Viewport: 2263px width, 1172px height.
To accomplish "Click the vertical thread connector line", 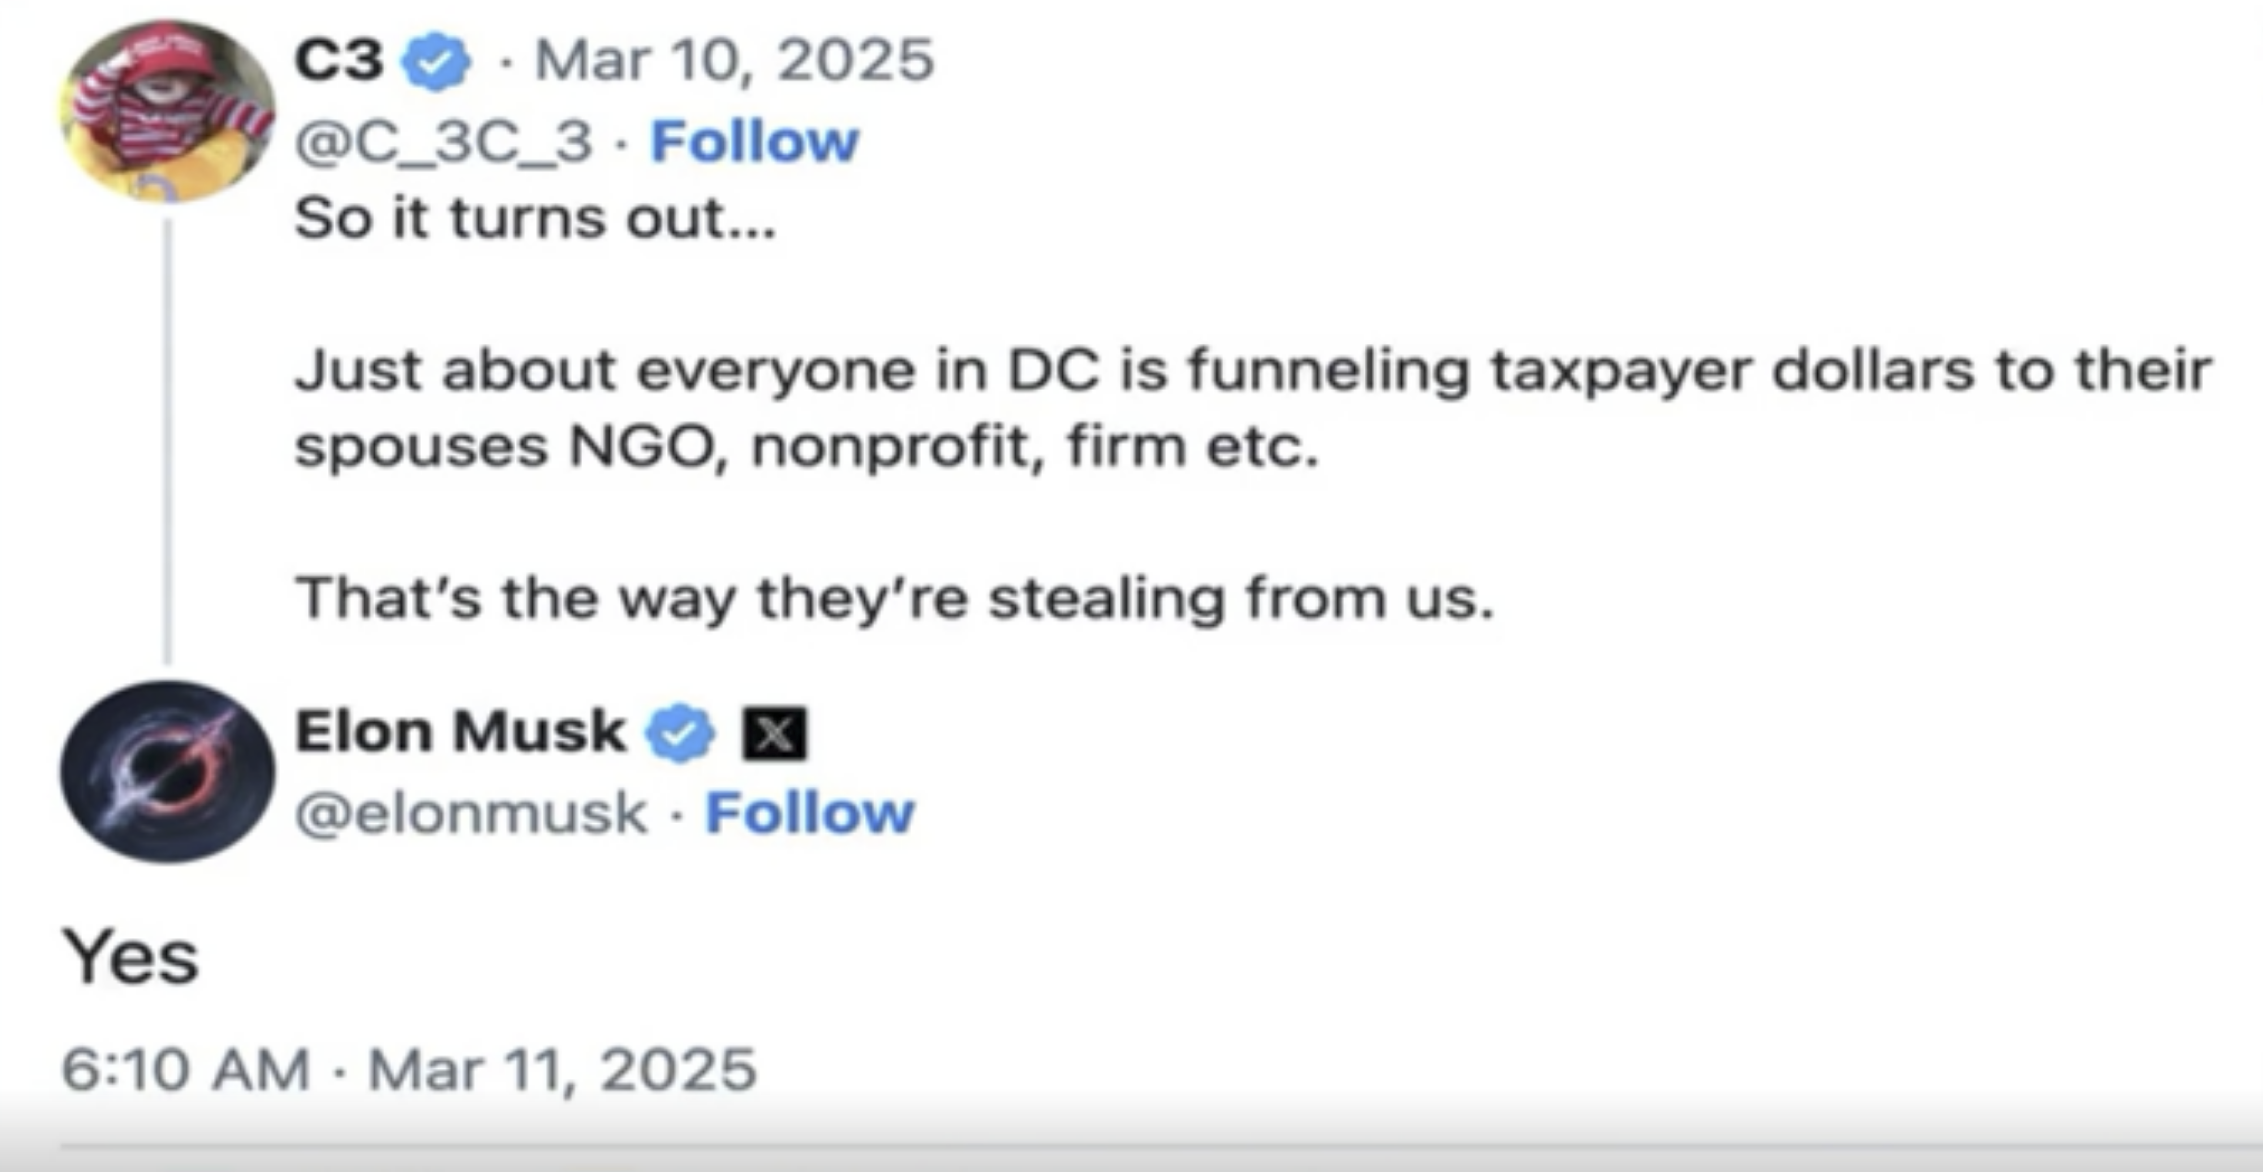I will pyautogui.click(x=167, y=440).
